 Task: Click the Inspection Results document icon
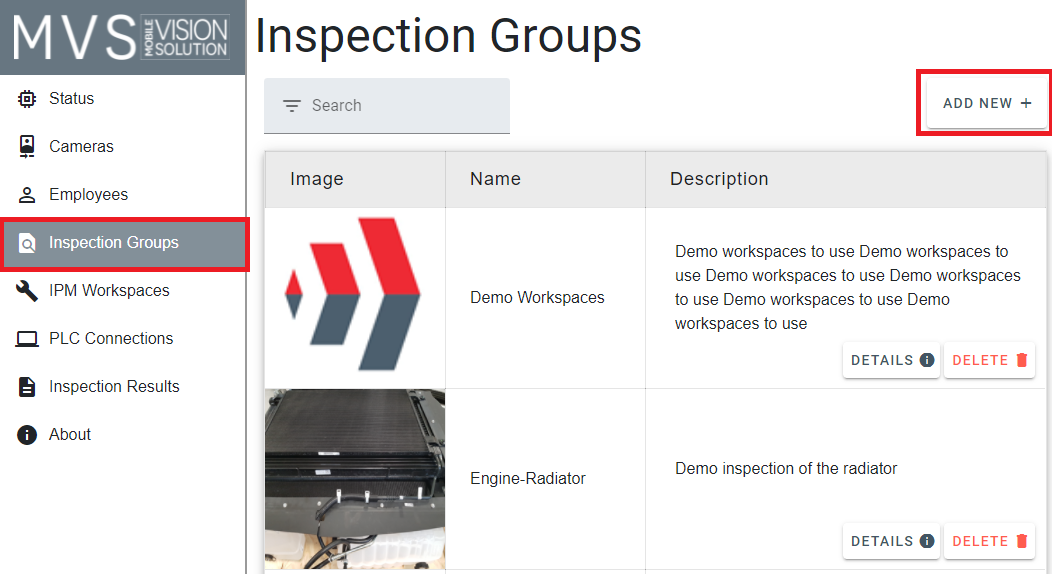tap(27, 387)
